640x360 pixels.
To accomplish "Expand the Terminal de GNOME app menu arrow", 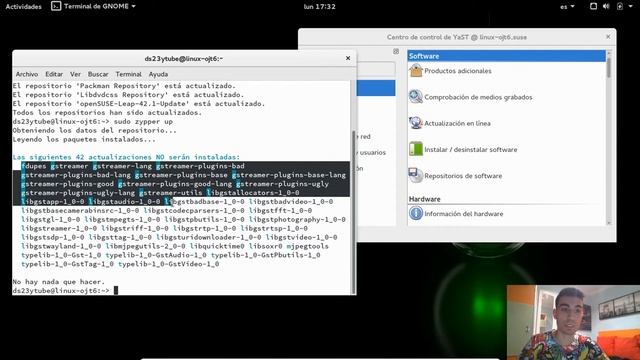I will click(x=133, y=6).
